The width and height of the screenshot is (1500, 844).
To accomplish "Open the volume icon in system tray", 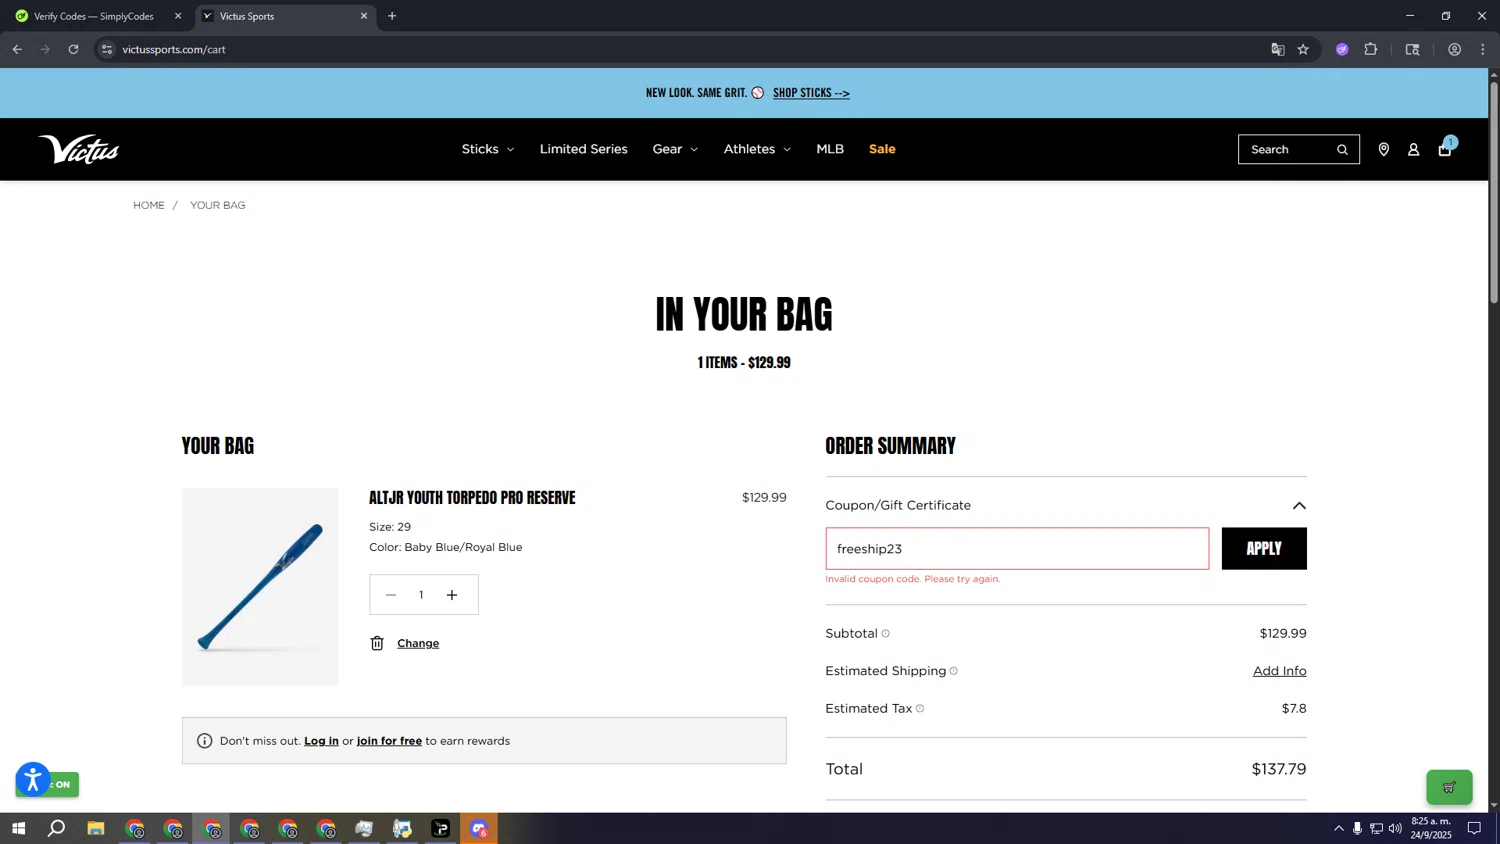I will (1395, 828).
